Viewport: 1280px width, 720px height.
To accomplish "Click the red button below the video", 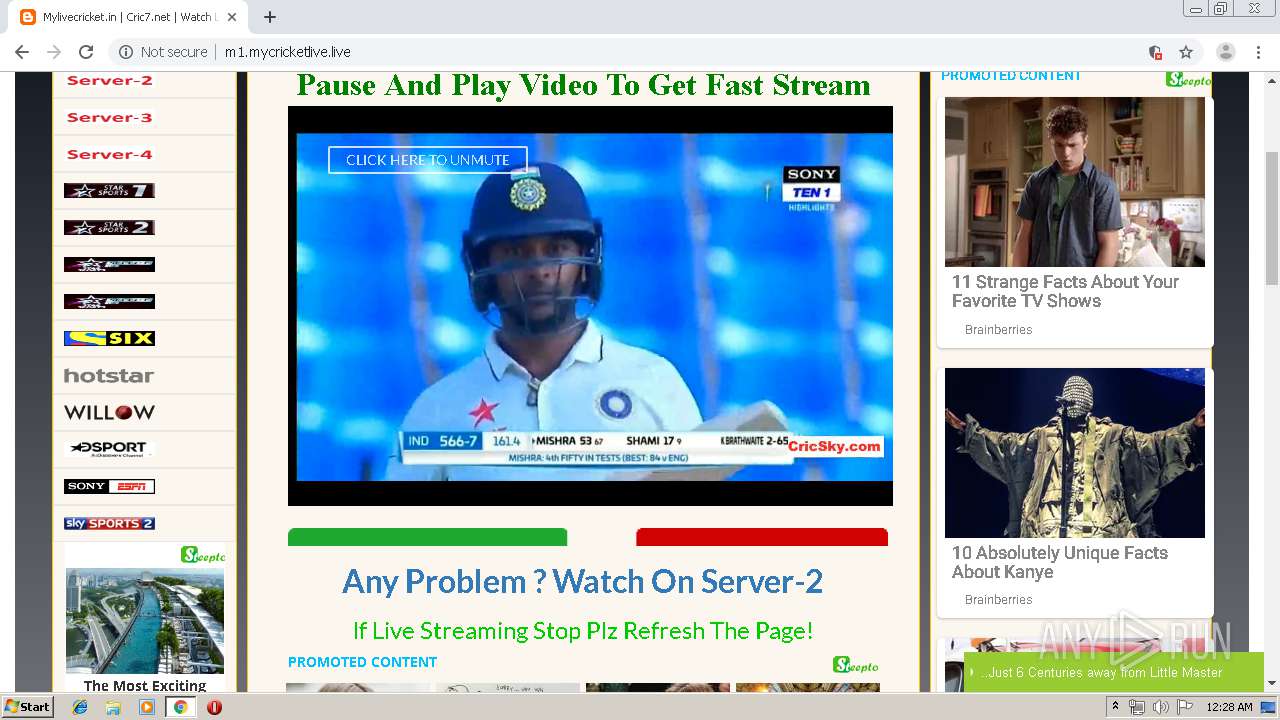I will 762,537.
